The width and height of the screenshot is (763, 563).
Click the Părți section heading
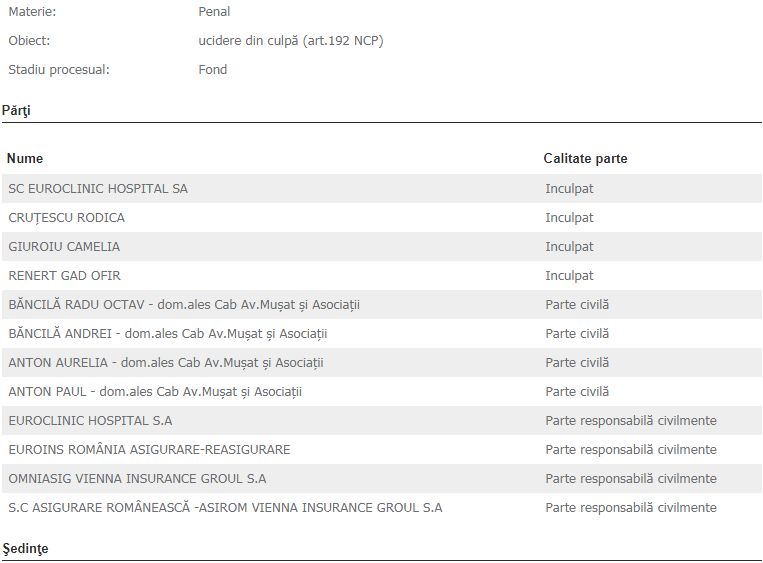(16, 110)
